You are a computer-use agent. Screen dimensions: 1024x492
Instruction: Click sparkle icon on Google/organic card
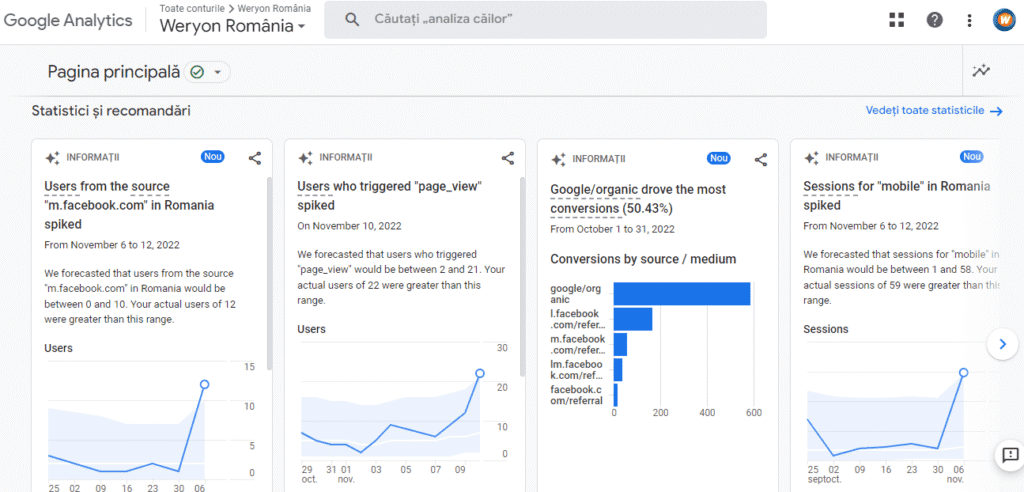(558, 159)
